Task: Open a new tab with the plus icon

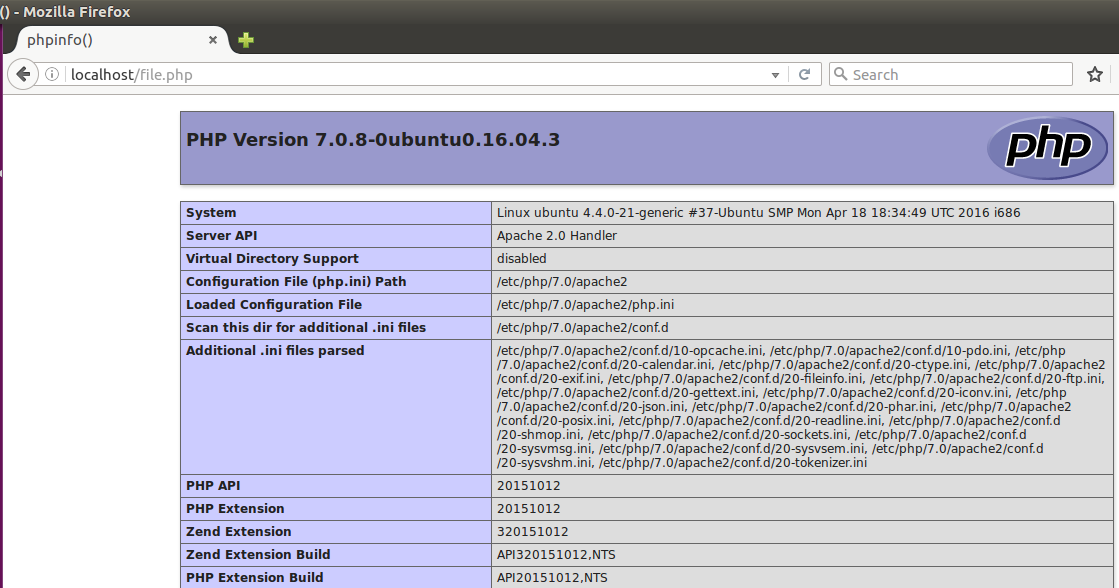Action: (x=245, y=40)
